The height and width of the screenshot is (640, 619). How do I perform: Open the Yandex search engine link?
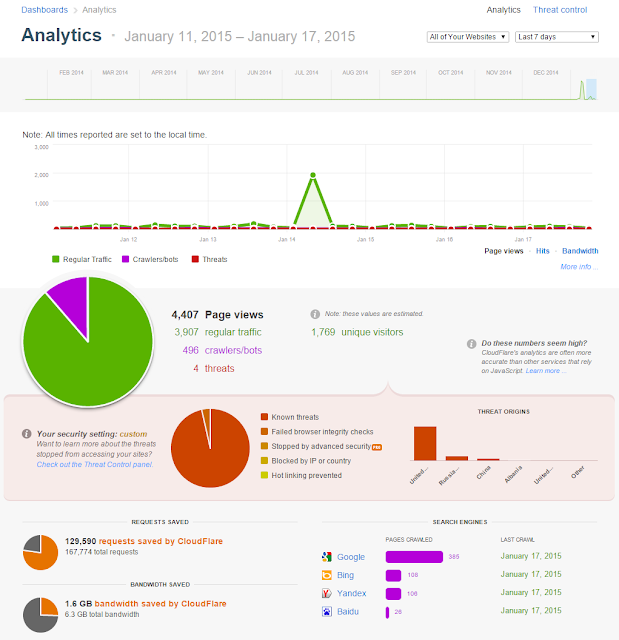click(351, 593)
